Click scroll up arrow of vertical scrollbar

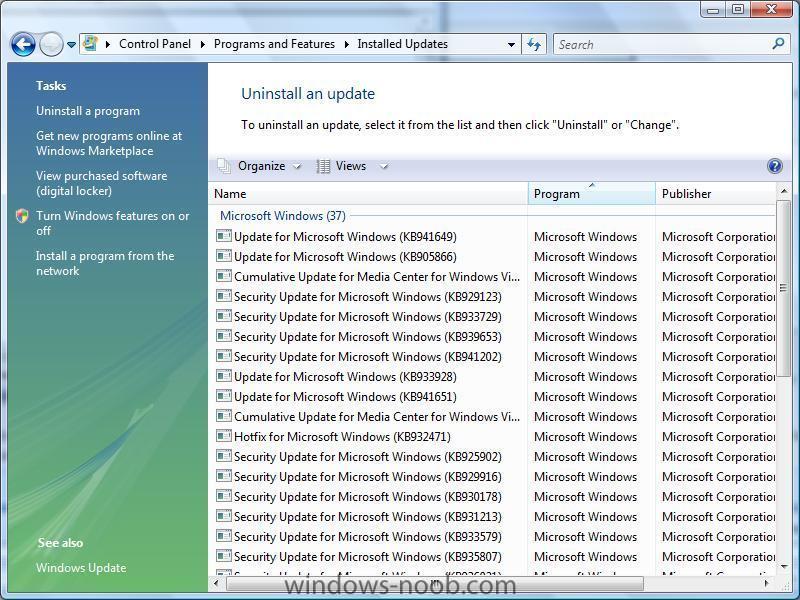[x=784, y=191]
